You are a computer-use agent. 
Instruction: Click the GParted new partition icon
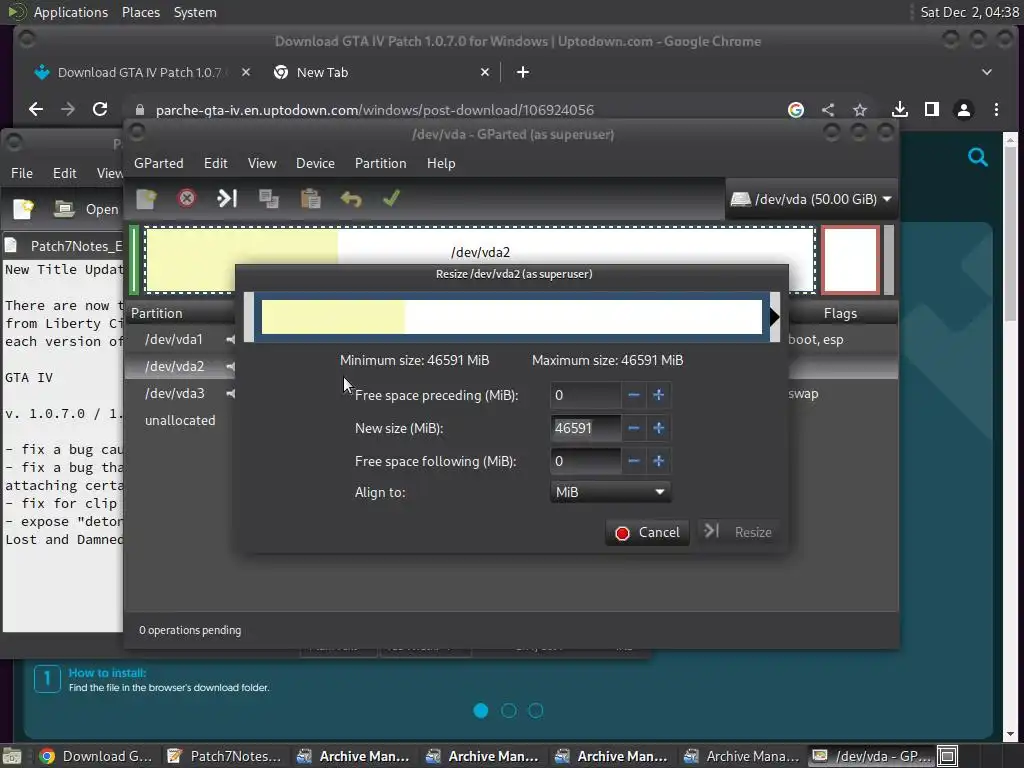click(x=146, y=199)
